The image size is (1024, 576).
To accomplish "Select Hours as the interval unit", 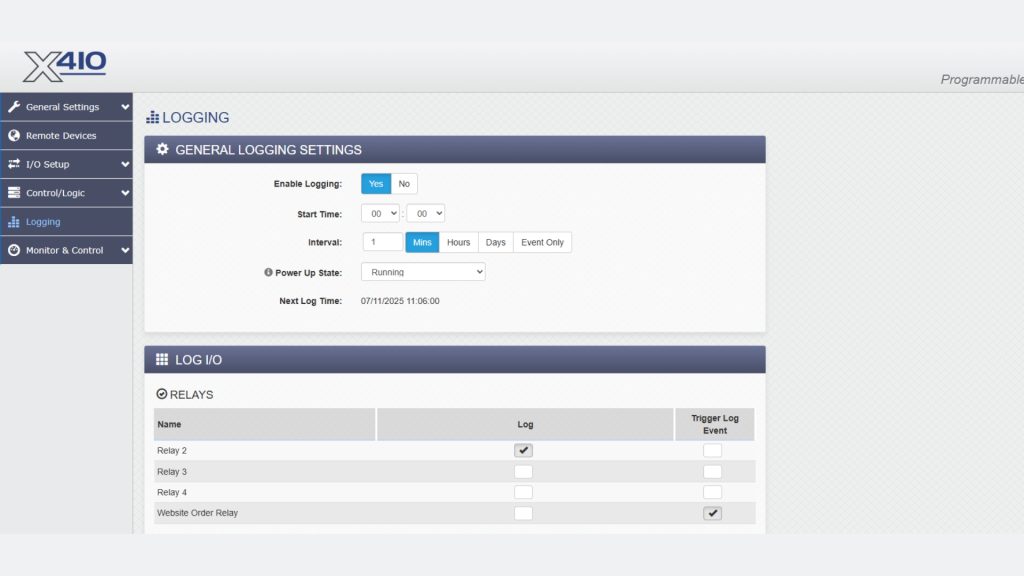I will tap(458, 242).
